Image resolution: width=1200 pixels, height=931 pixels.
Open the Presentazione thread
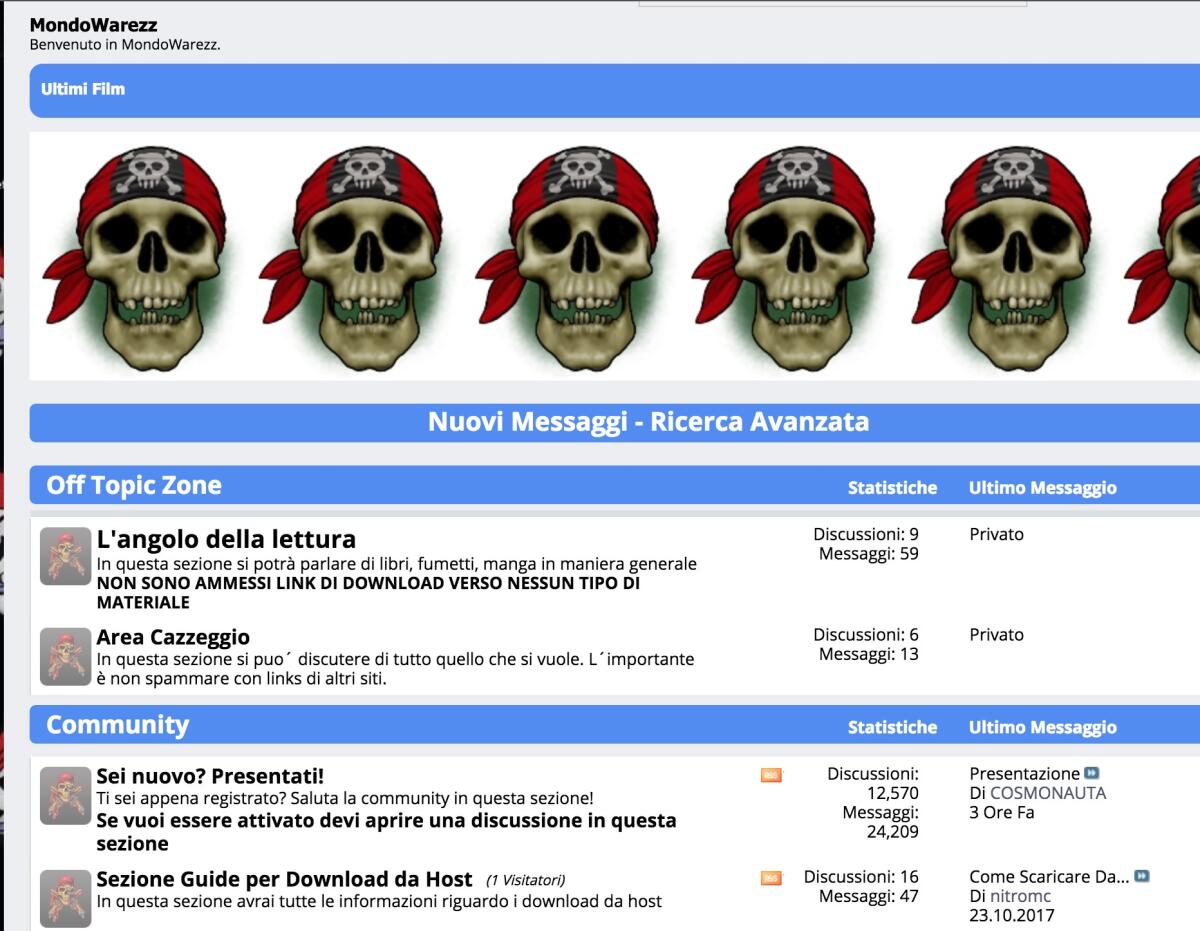[1023, 770]
